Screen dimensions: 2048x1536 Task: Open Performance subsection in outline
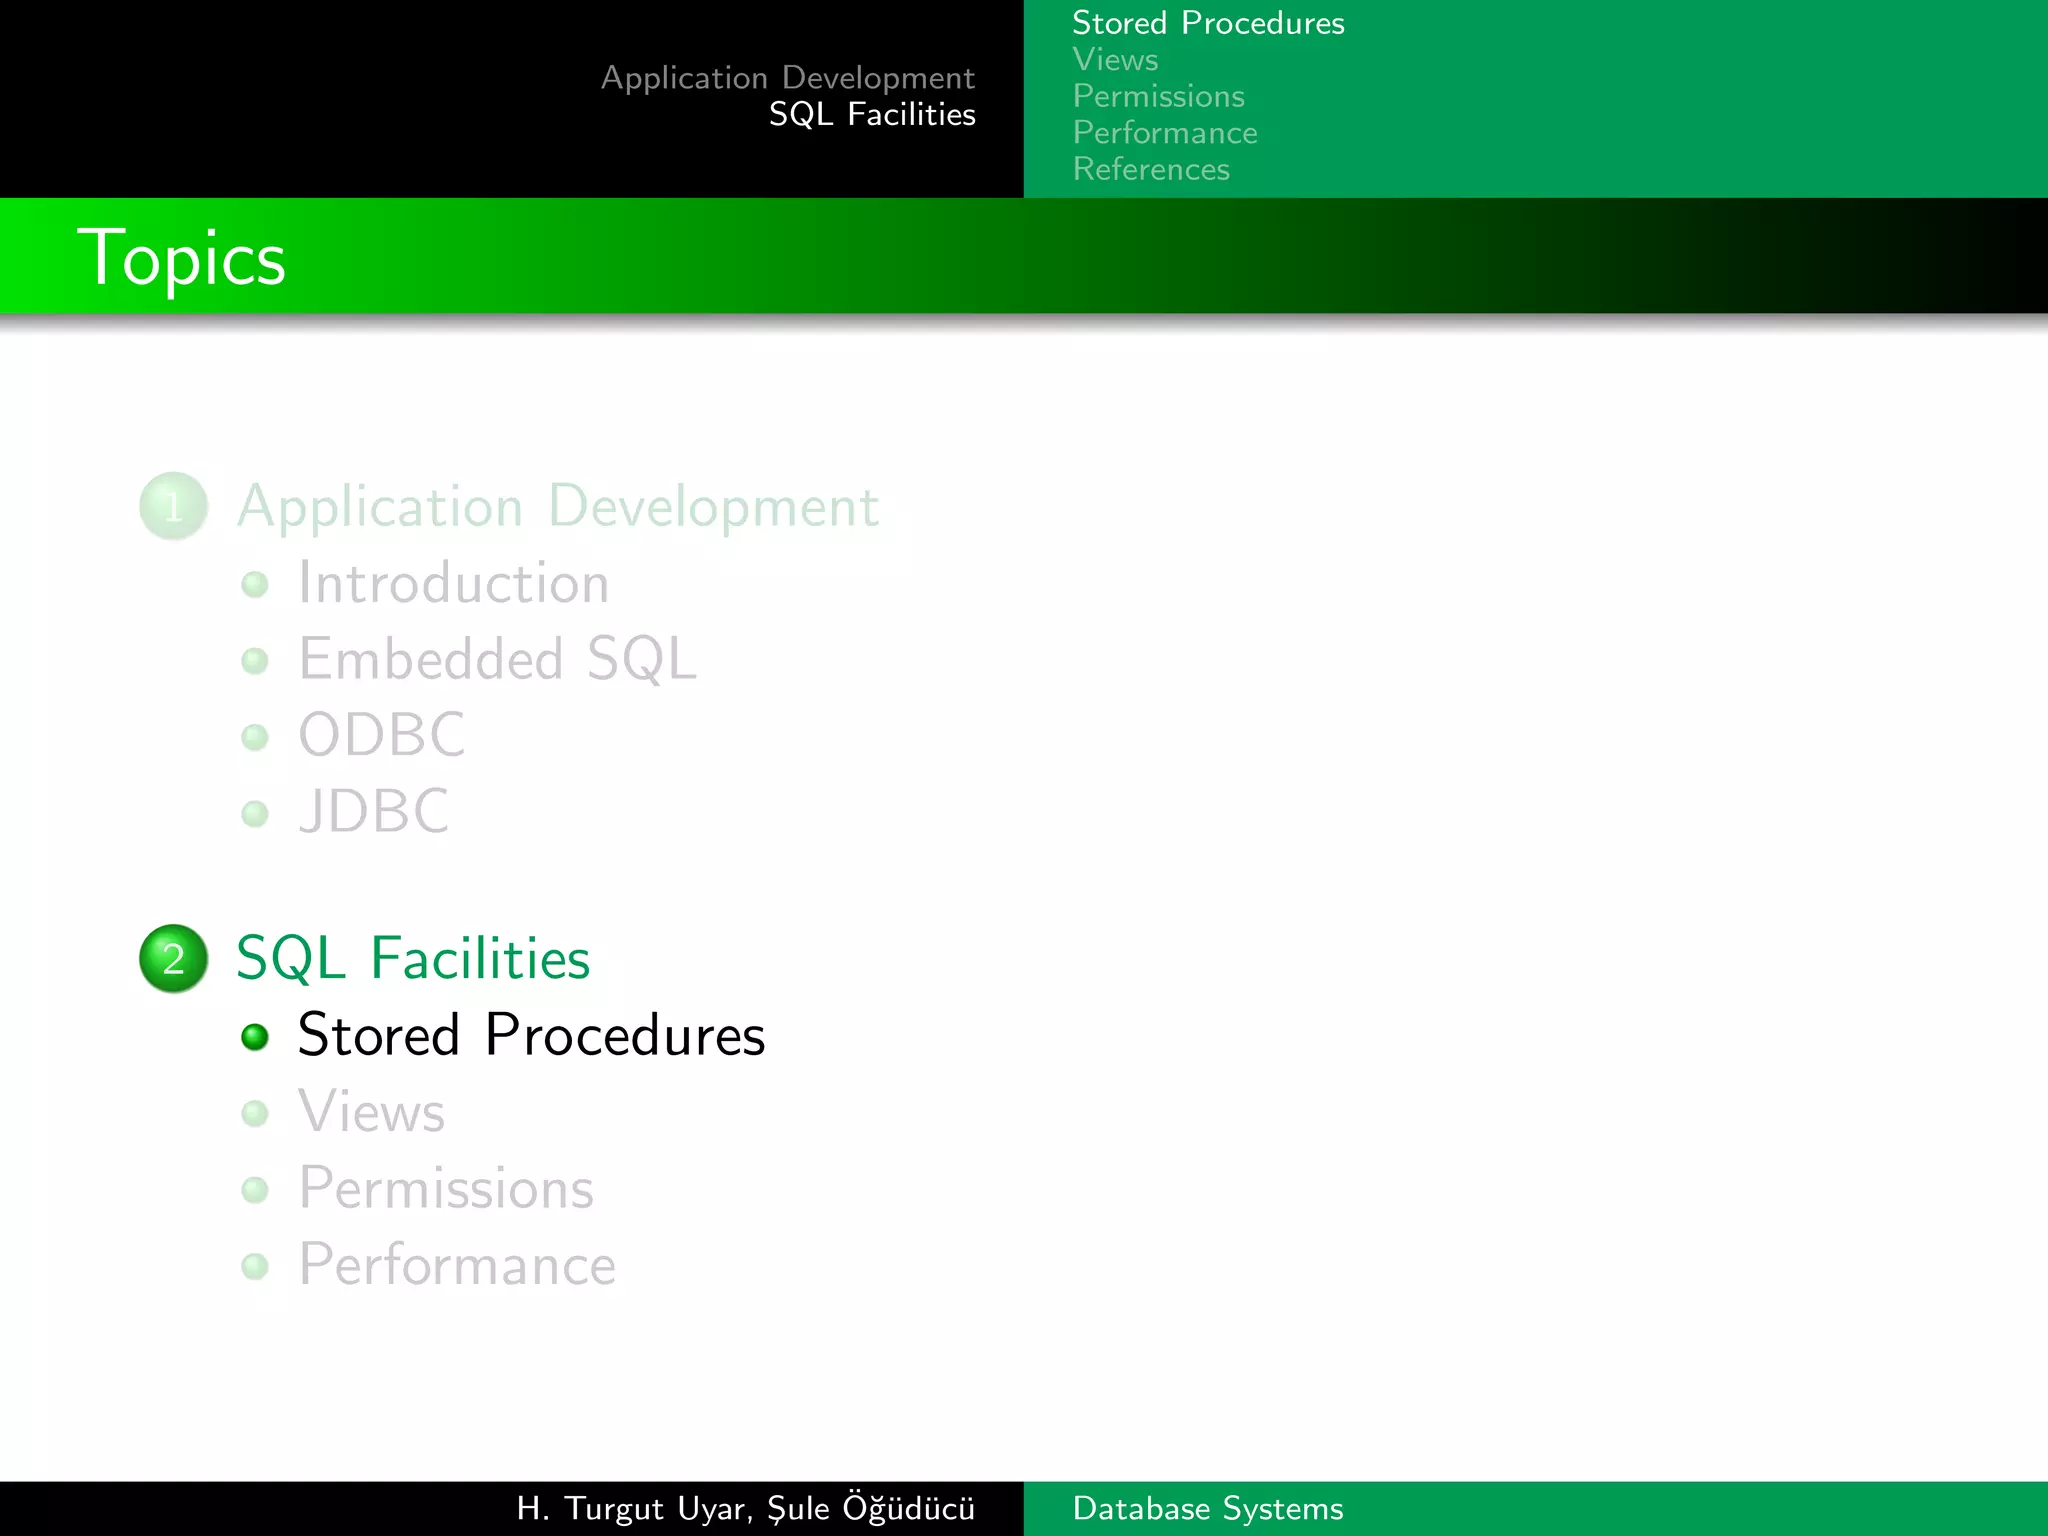tap(457, 1265)
